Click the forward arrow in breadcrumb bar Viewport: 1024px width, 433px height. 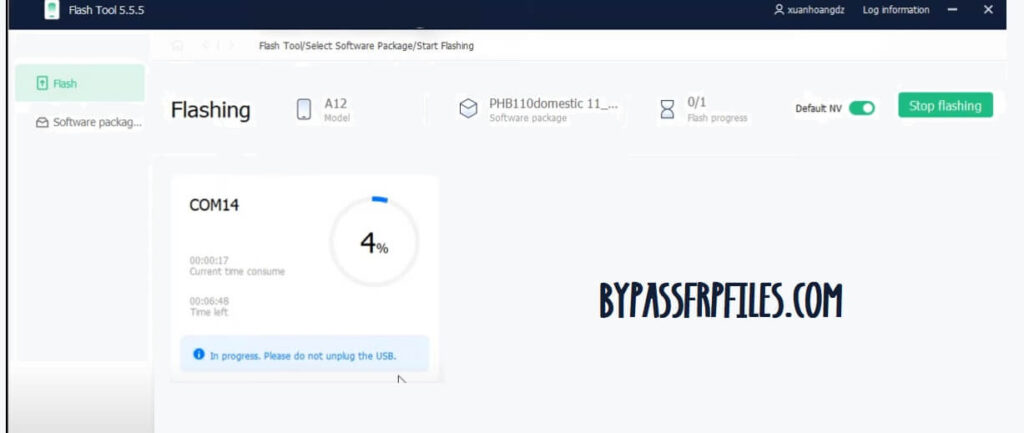[x=232, y=46]
